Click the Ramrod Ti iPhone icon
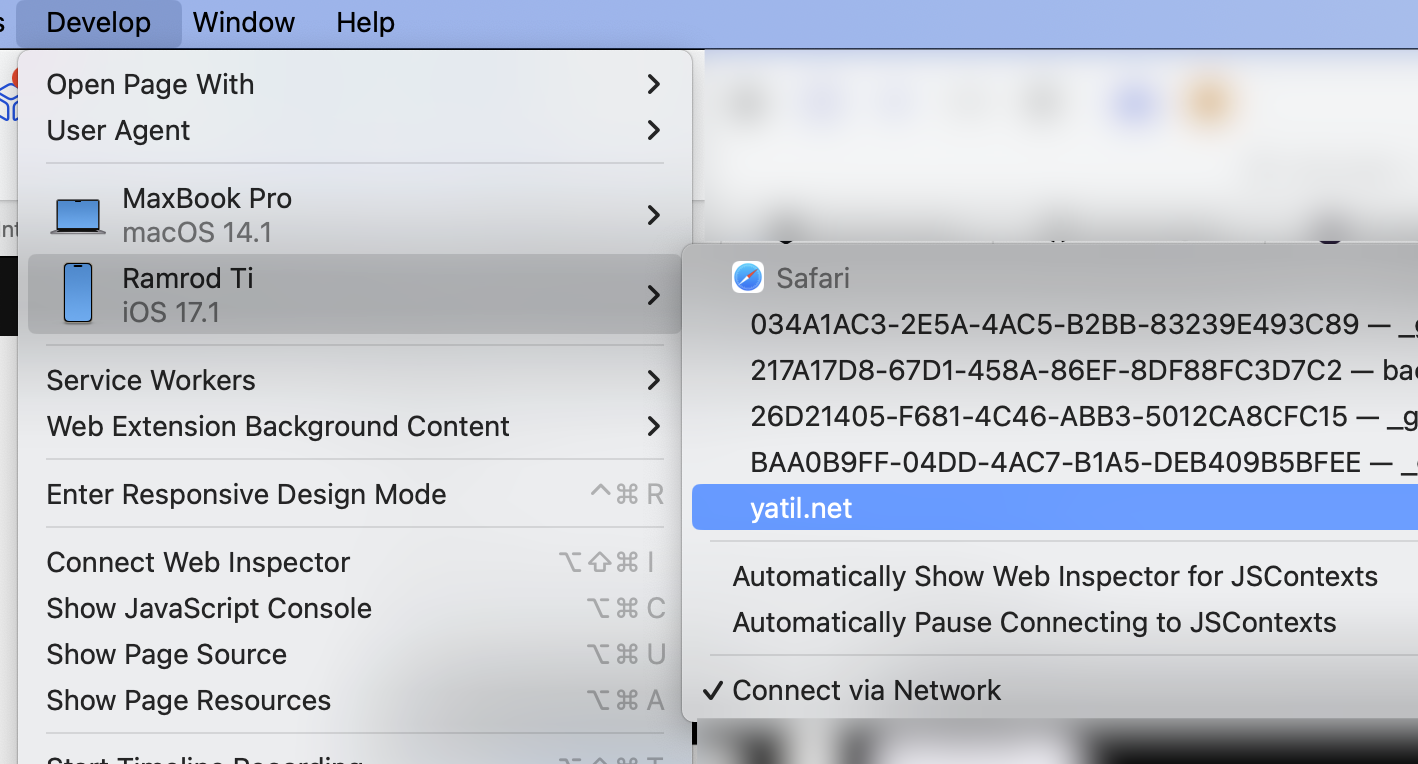Screen dimensions: 1418x764 (x=77, y=293)
